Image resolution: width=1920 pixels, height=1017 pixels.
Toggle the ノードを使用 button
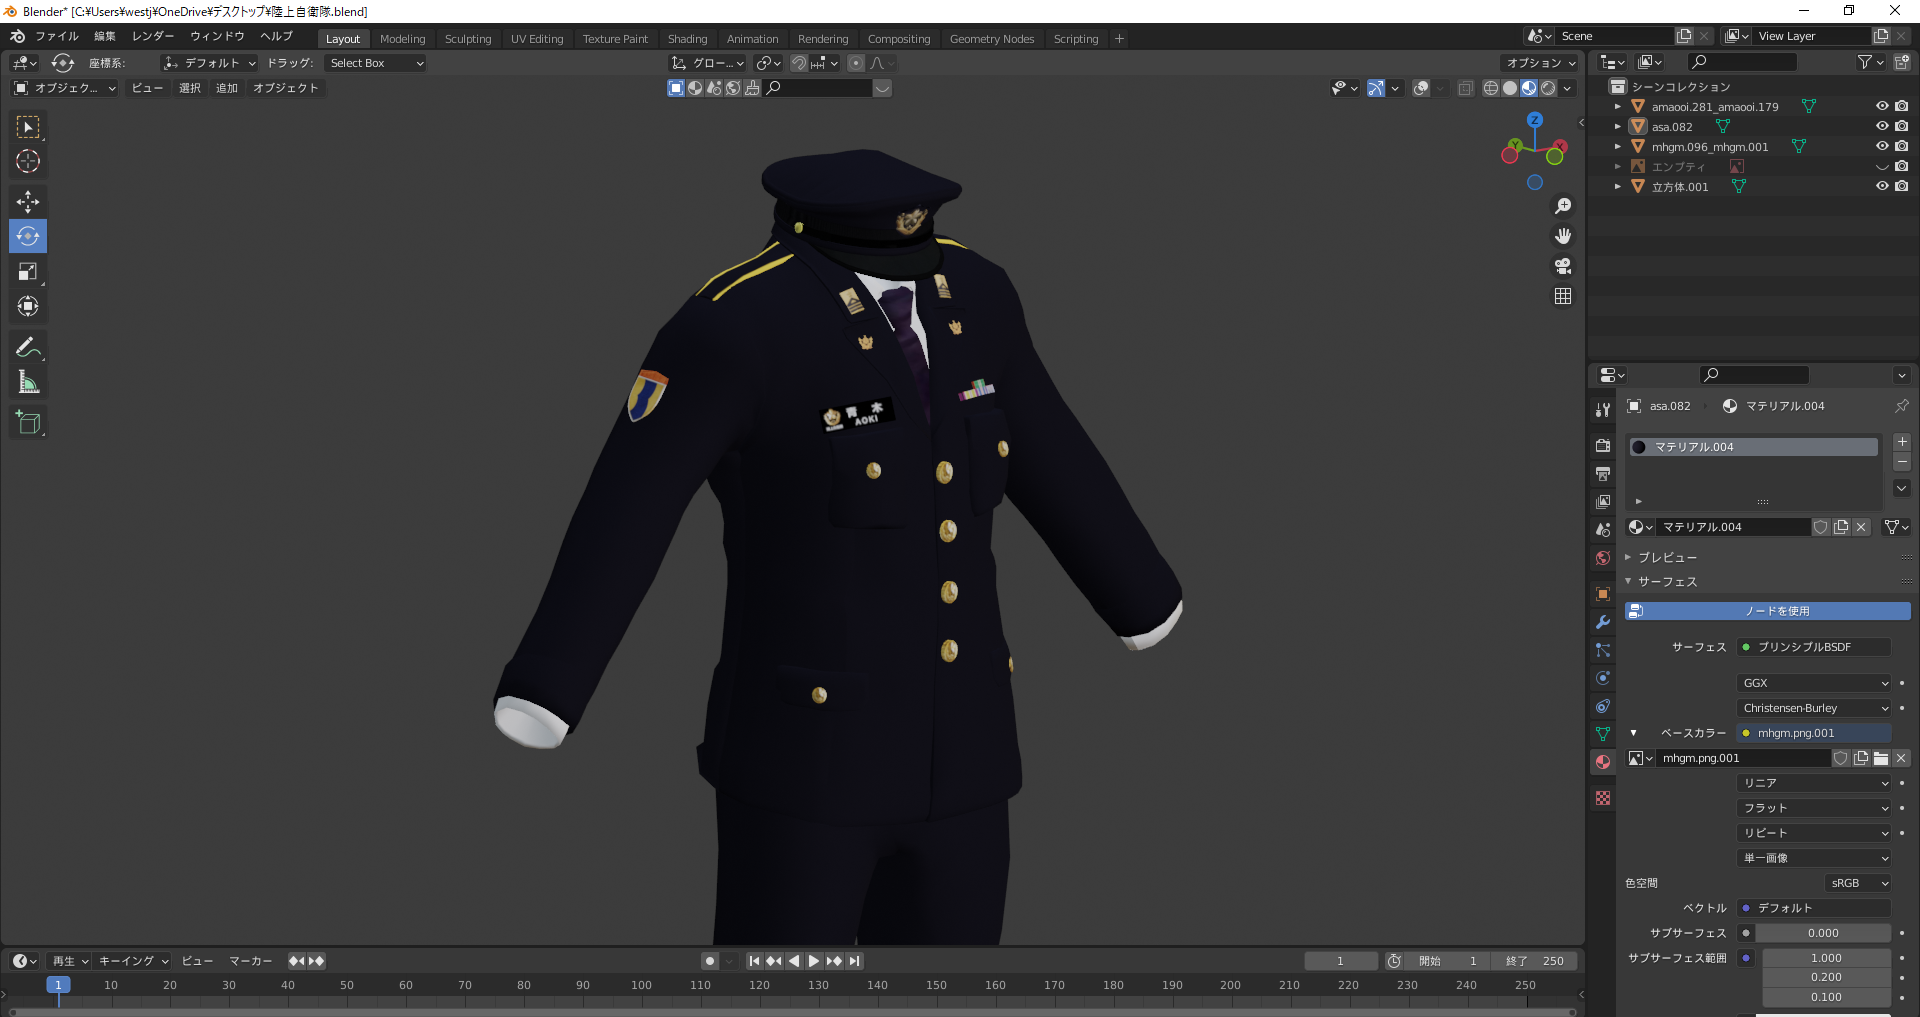[x=1767, y=611]
